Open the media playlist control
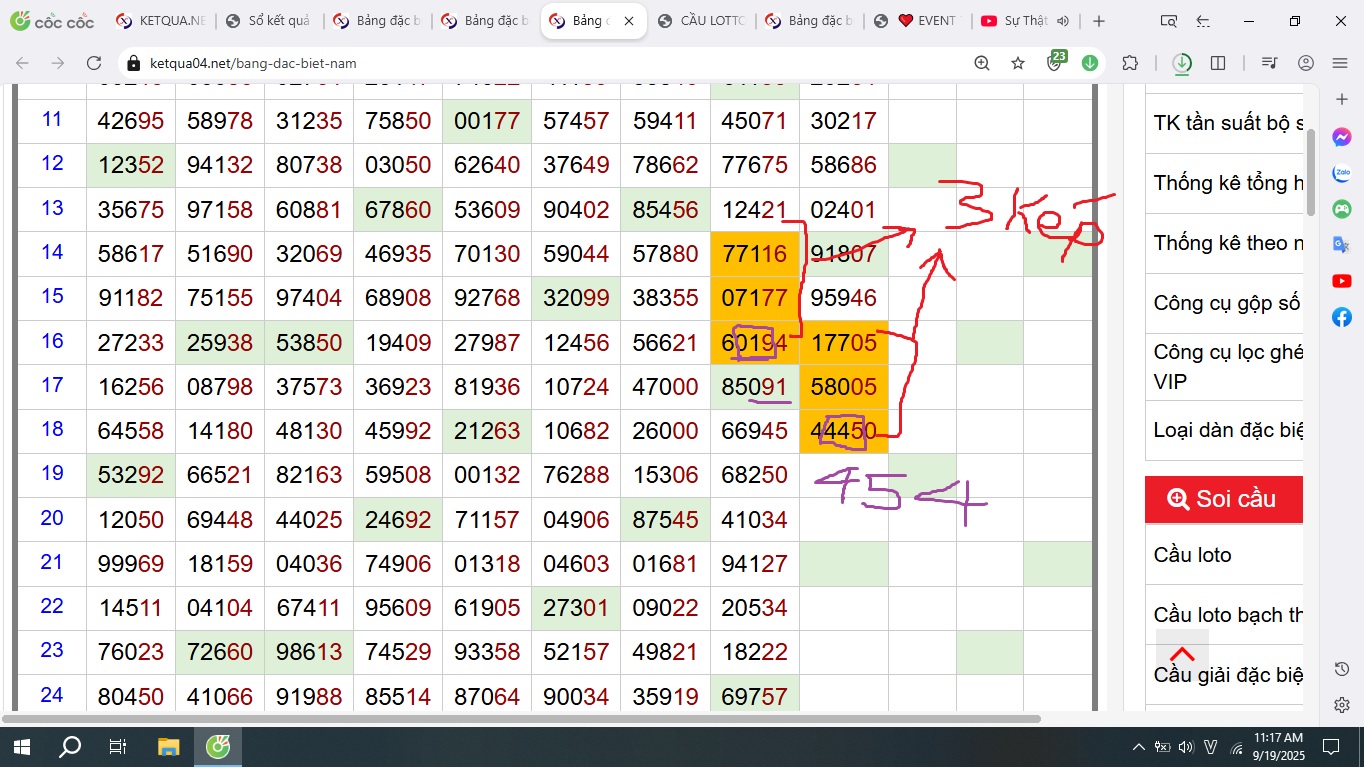Screen dimensions: 1366x768 pyautogui.click(x=1270, y=63)
